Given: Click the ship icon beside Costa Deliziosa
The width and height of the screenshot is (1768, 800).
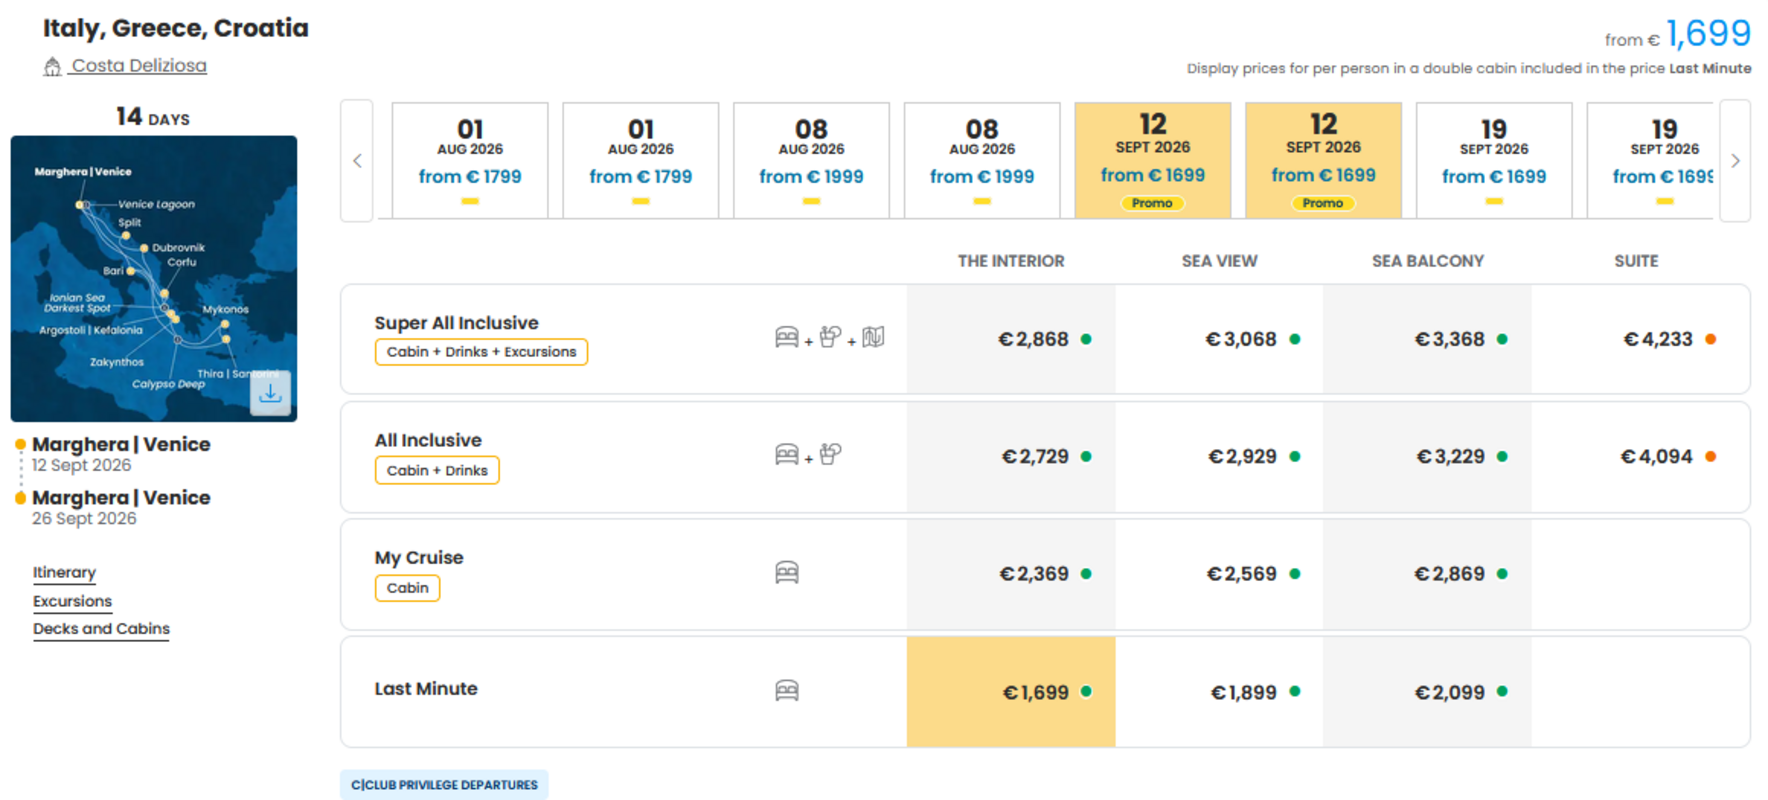Looking at the screenshot, I should point(52,67).
